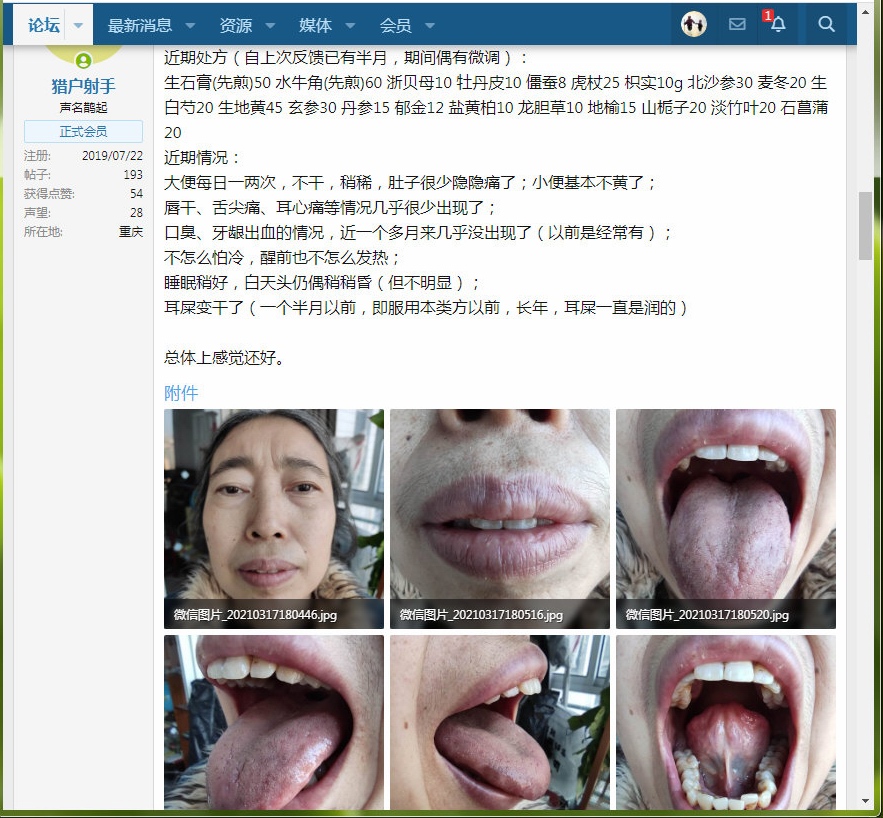Open the 最新消息 menu item
Viewport: 883px width, 818px height.
[139, 25]
